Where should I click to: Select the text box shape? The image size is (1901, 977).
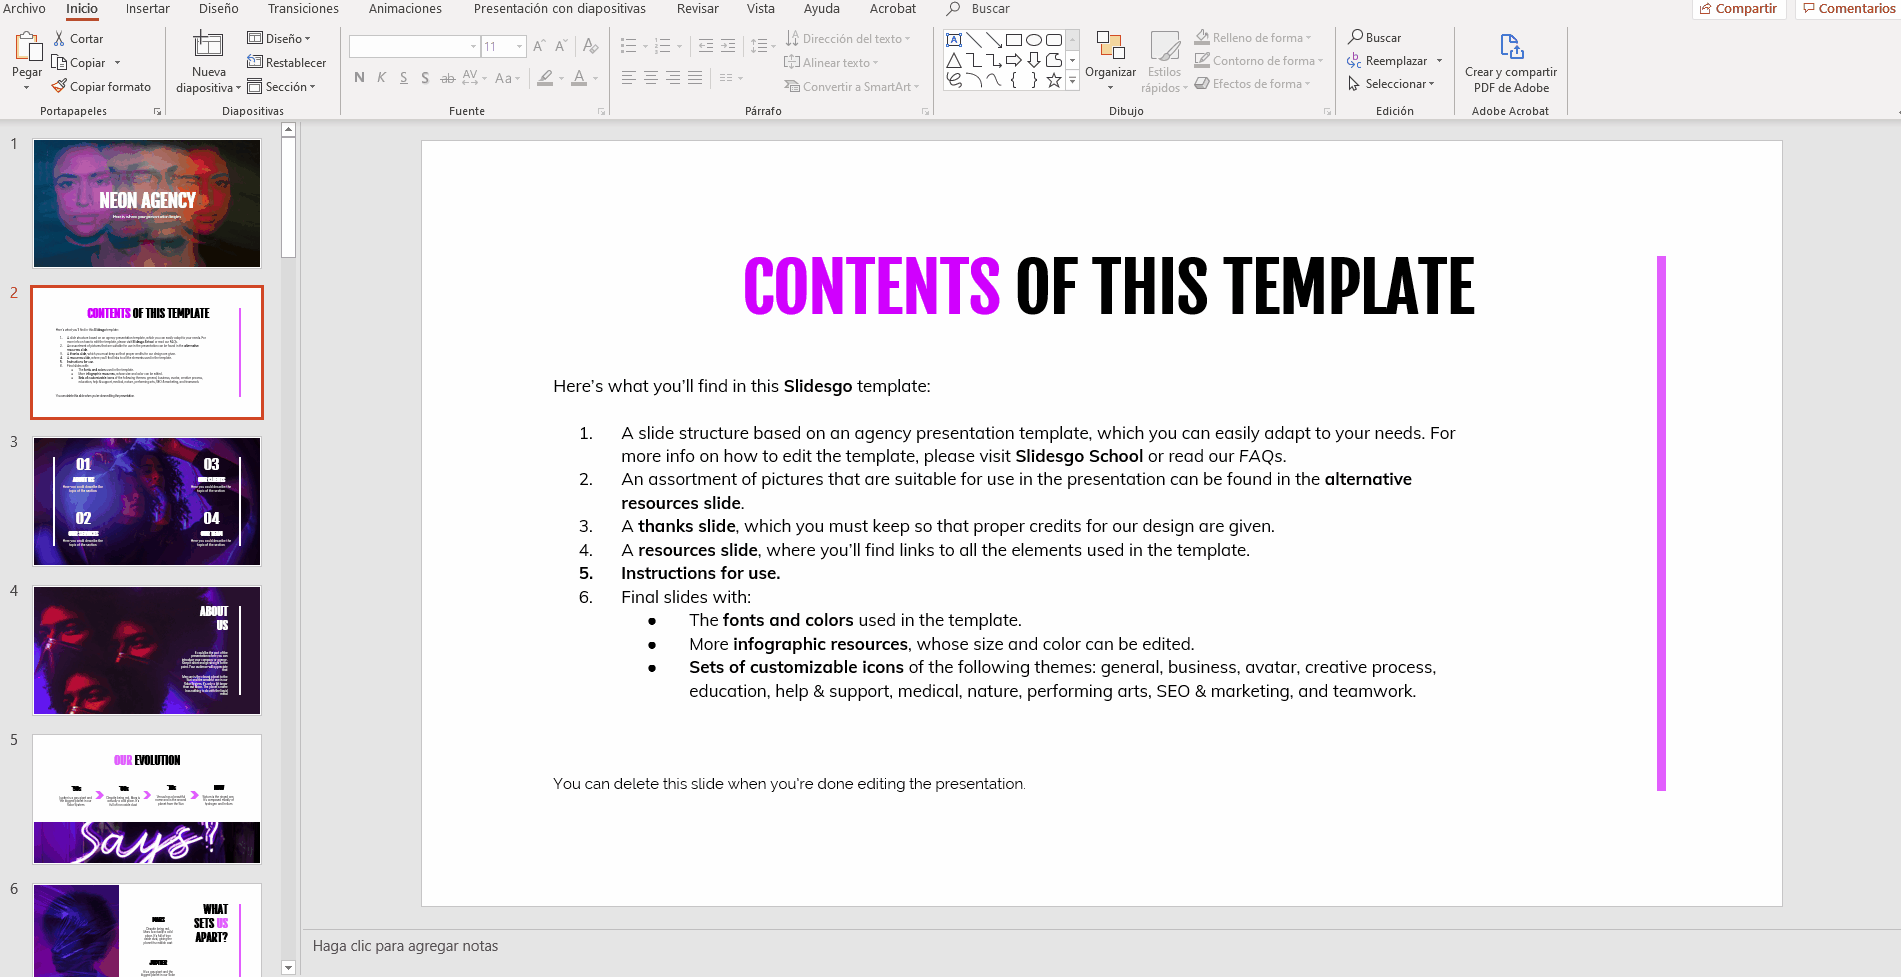pos(954,40)
